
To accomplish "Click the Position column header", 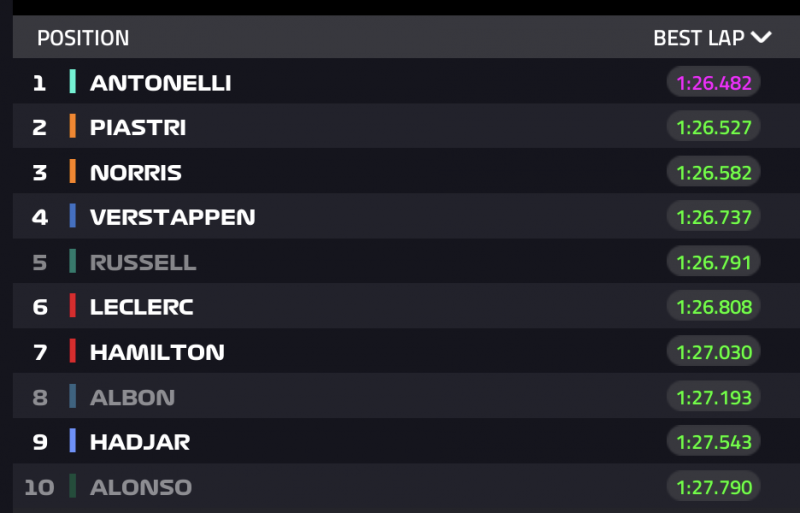I will pyautogui.click(x=83, y=39).
